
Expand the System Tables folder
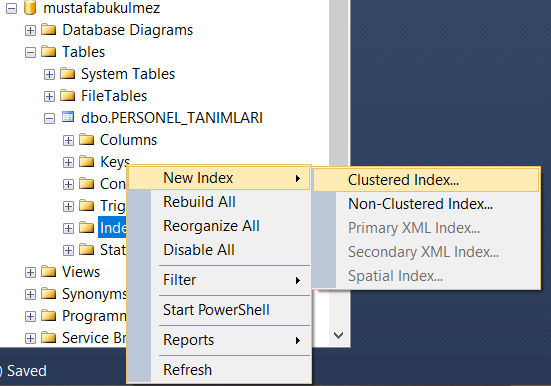pos(49,75)
